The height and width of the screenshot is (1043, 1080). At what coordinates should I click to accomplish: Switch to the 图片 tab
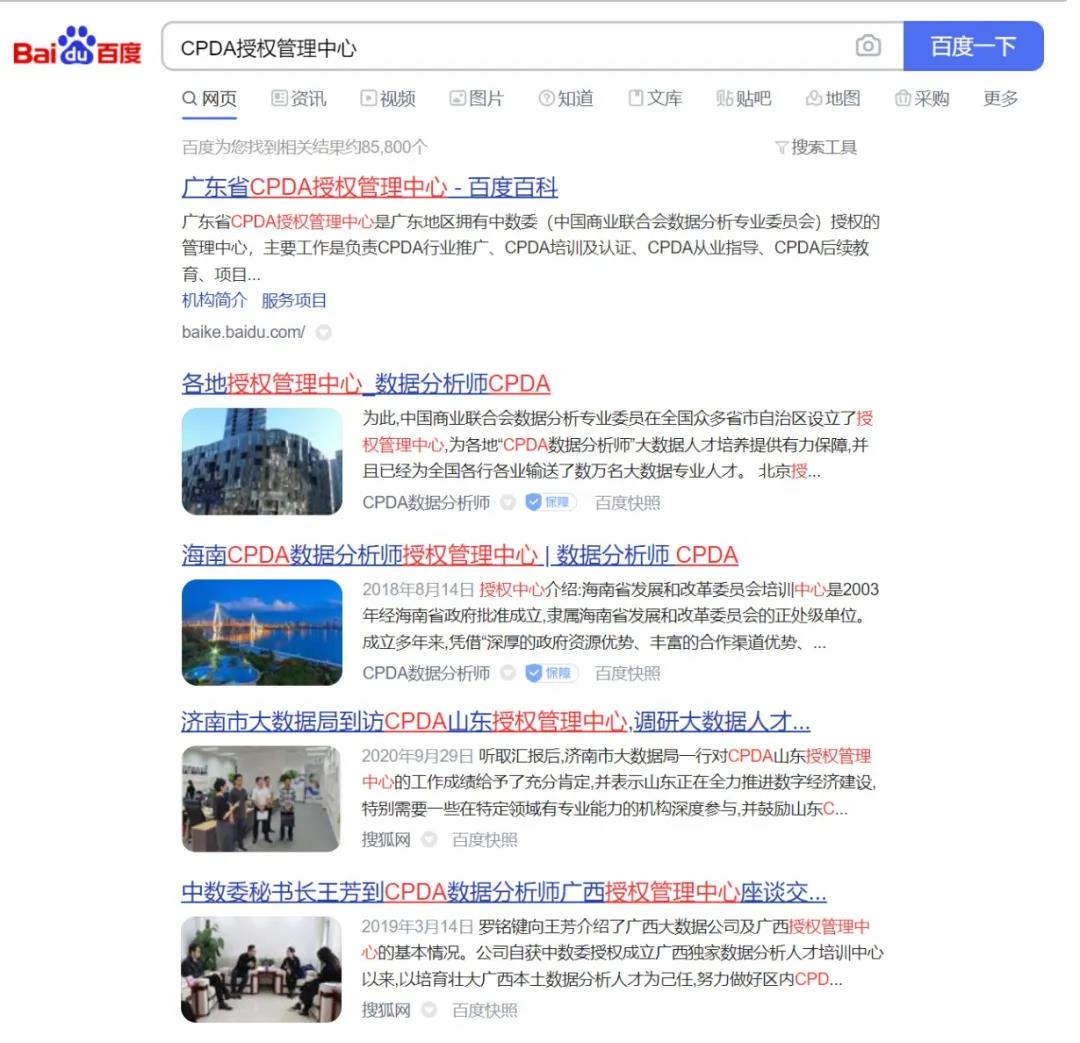click(x=477, y=99)
